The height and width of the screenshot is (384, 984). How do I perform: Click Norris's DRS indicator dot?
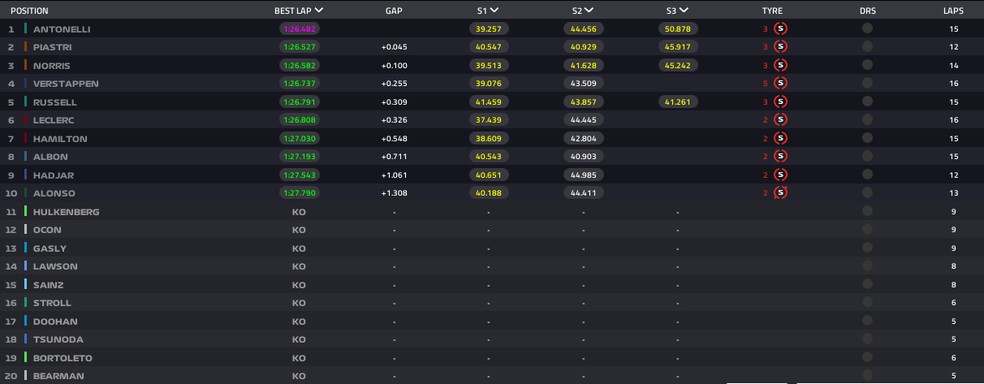point(867,65)
